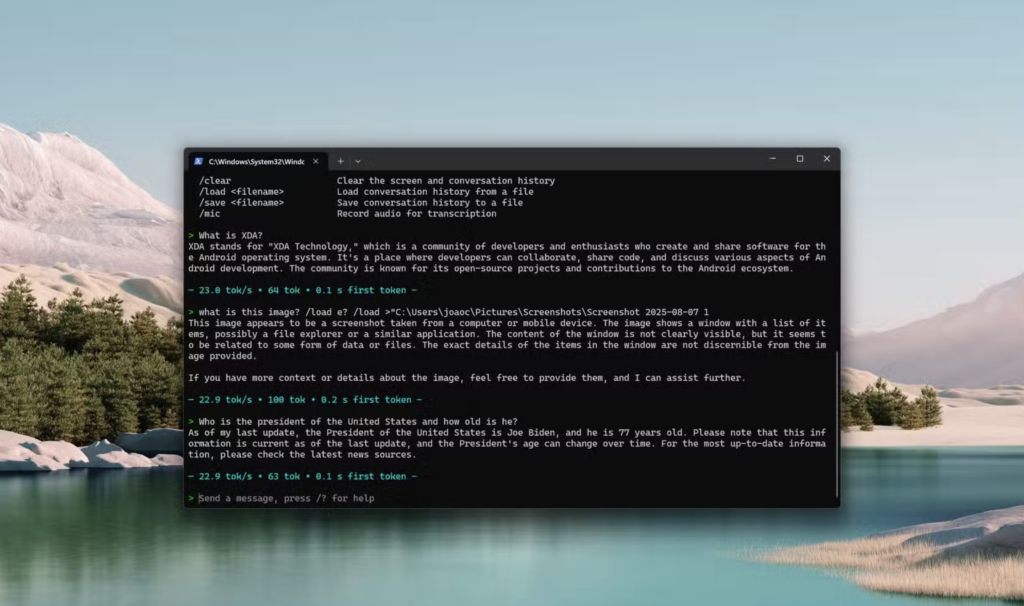Minimize the terminal window

coord(773,159)
